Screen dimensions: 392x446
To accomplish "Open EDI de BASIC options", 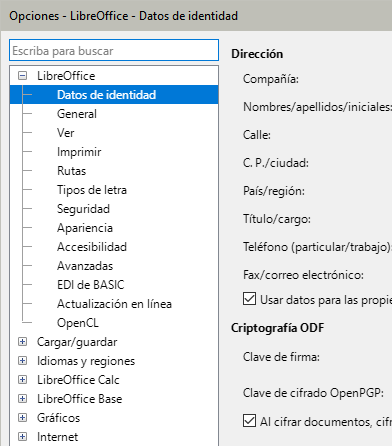I will pos(90,285).
